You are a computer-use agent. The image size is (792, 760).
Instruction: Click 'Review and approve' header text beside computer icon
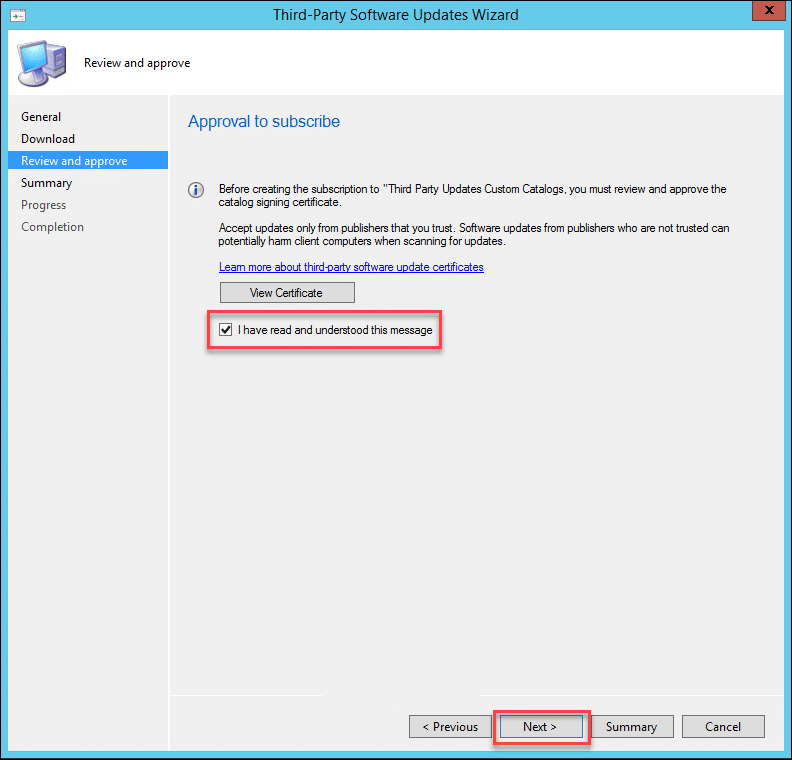point(137,63)
